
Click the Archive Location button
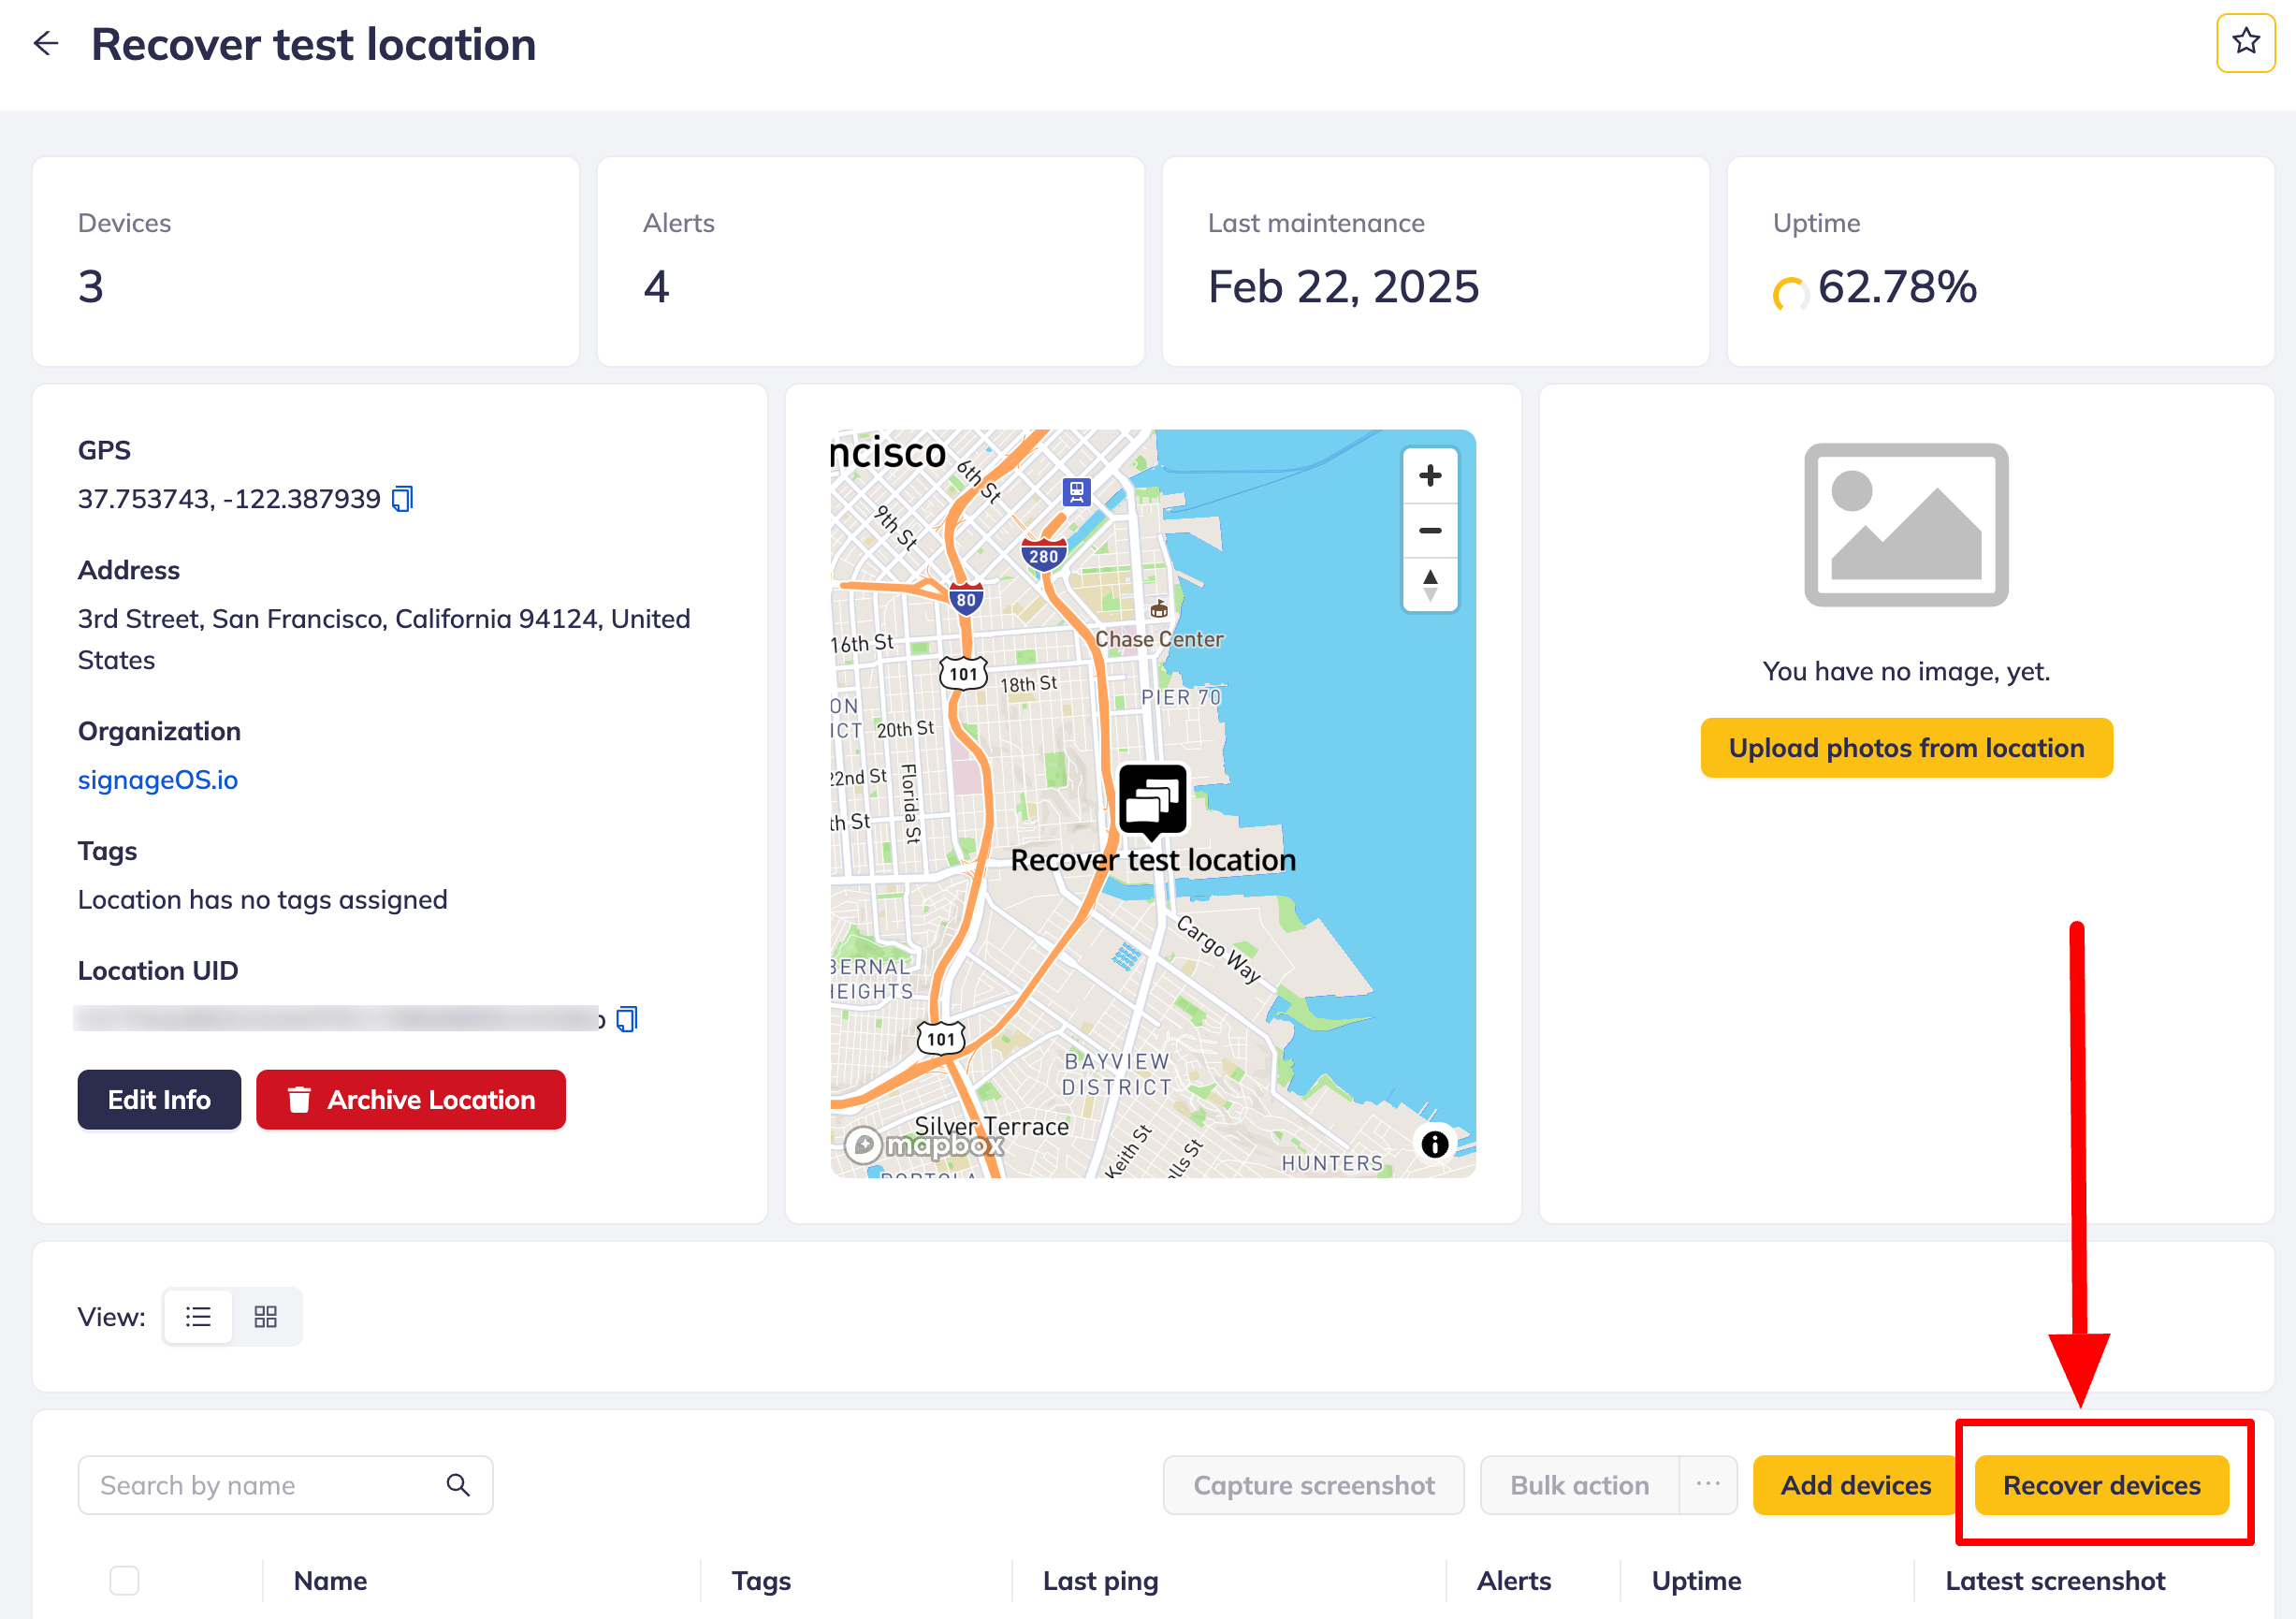(411, 1100)
